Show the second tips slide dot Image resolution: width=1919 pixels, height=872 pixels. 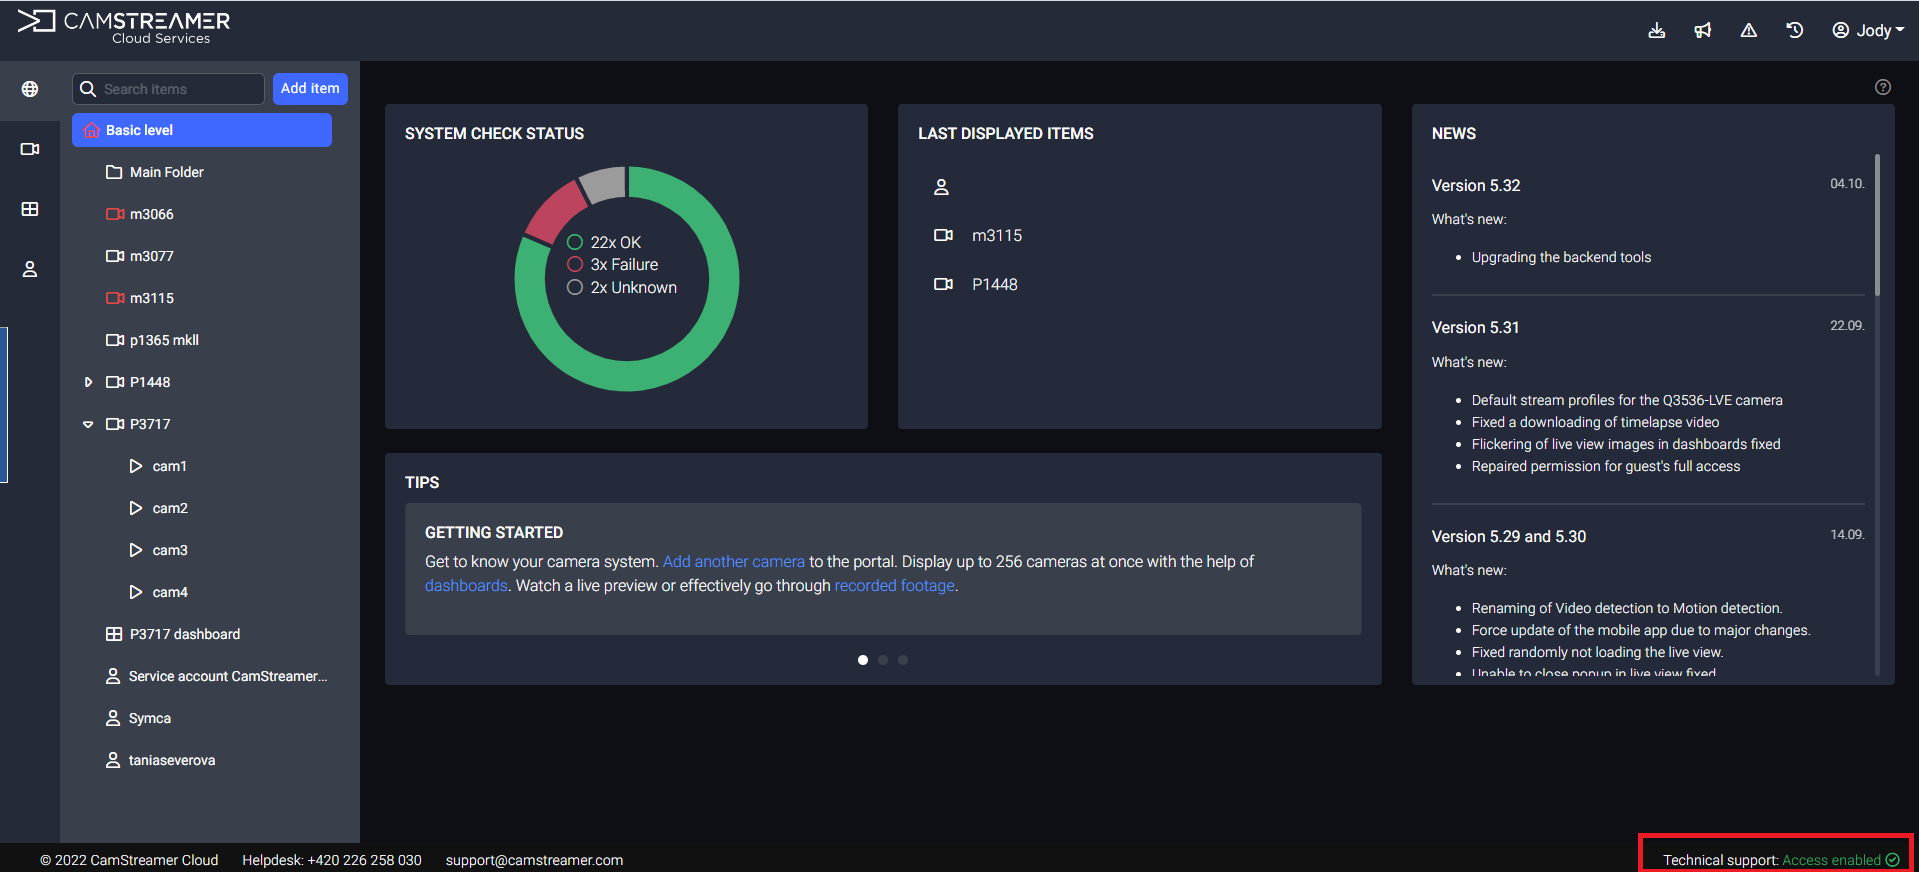(883, 660)
